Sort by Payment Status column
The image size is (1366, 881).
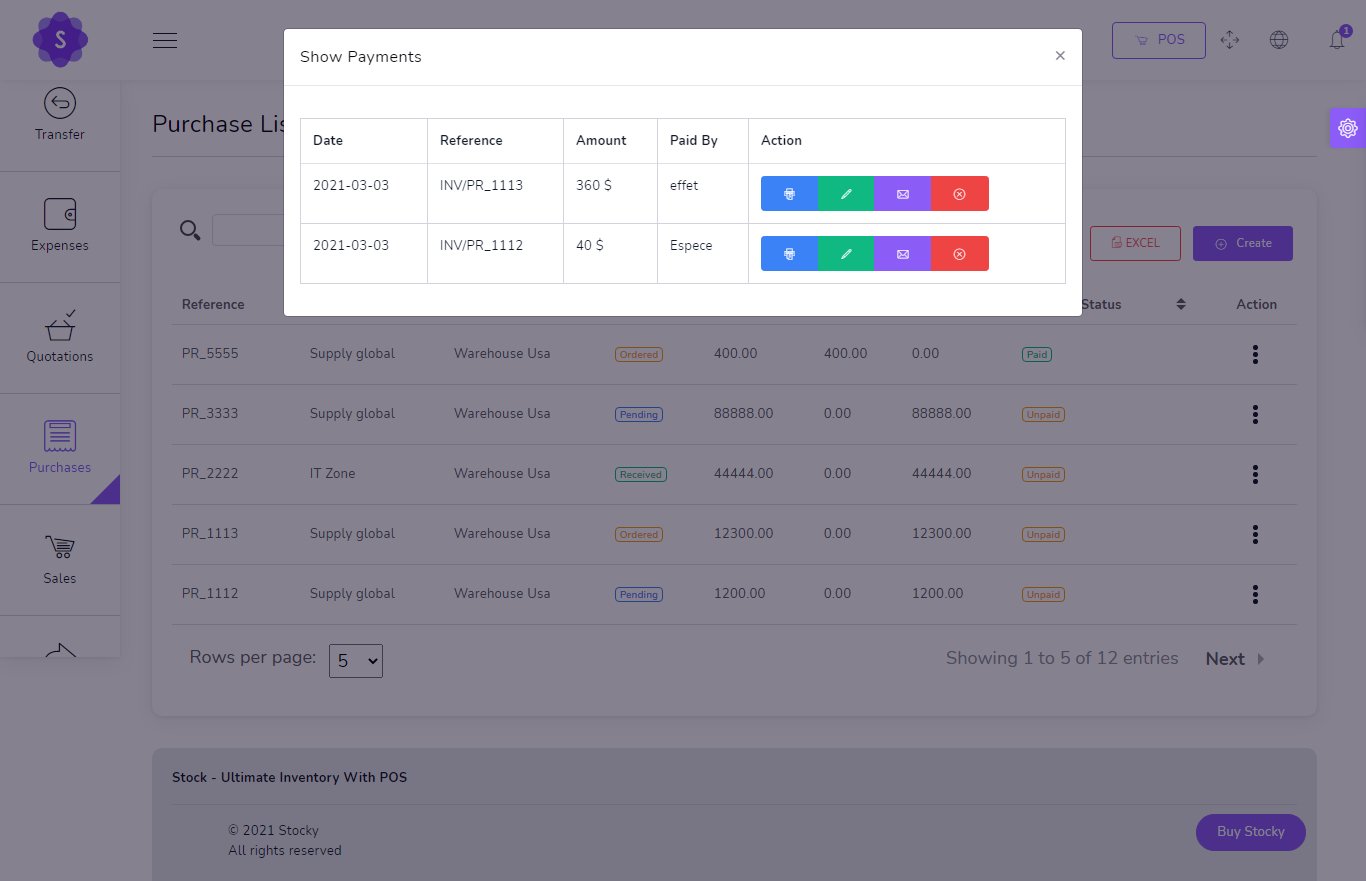(1180, 305)
